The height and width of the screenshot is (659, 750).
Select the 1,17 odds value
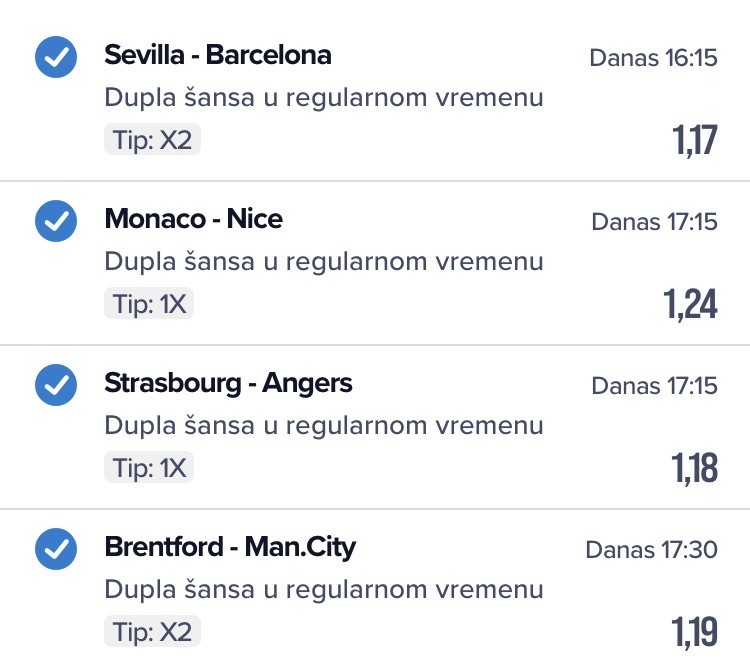(x=695, y=141)
